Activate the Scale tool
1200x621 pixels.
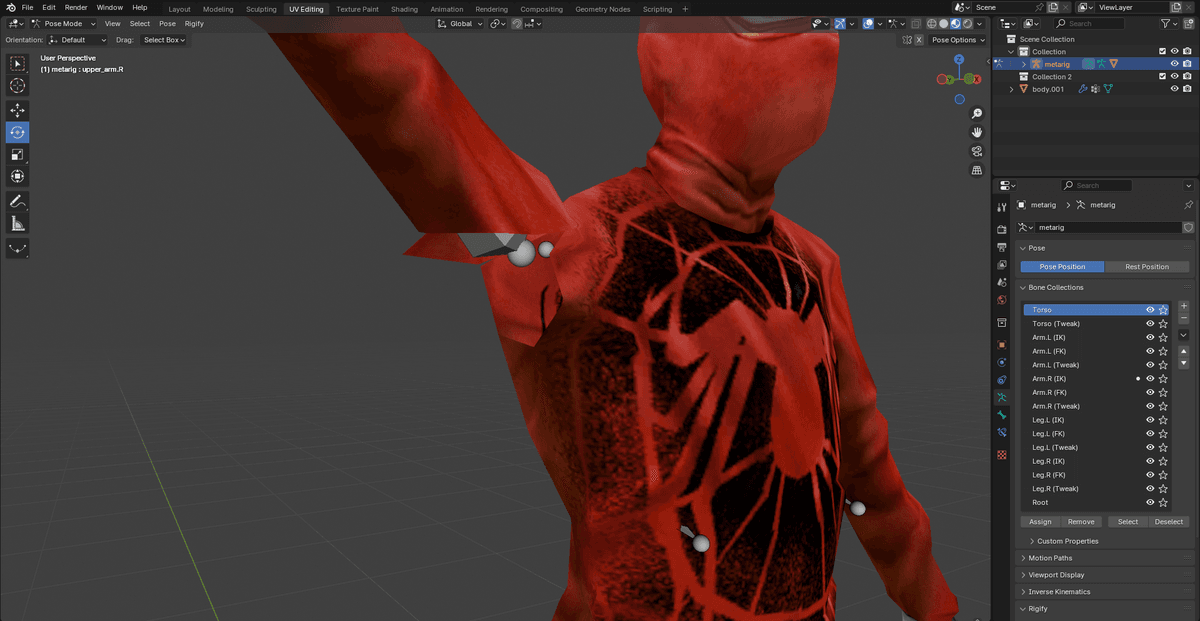point(18,154)
